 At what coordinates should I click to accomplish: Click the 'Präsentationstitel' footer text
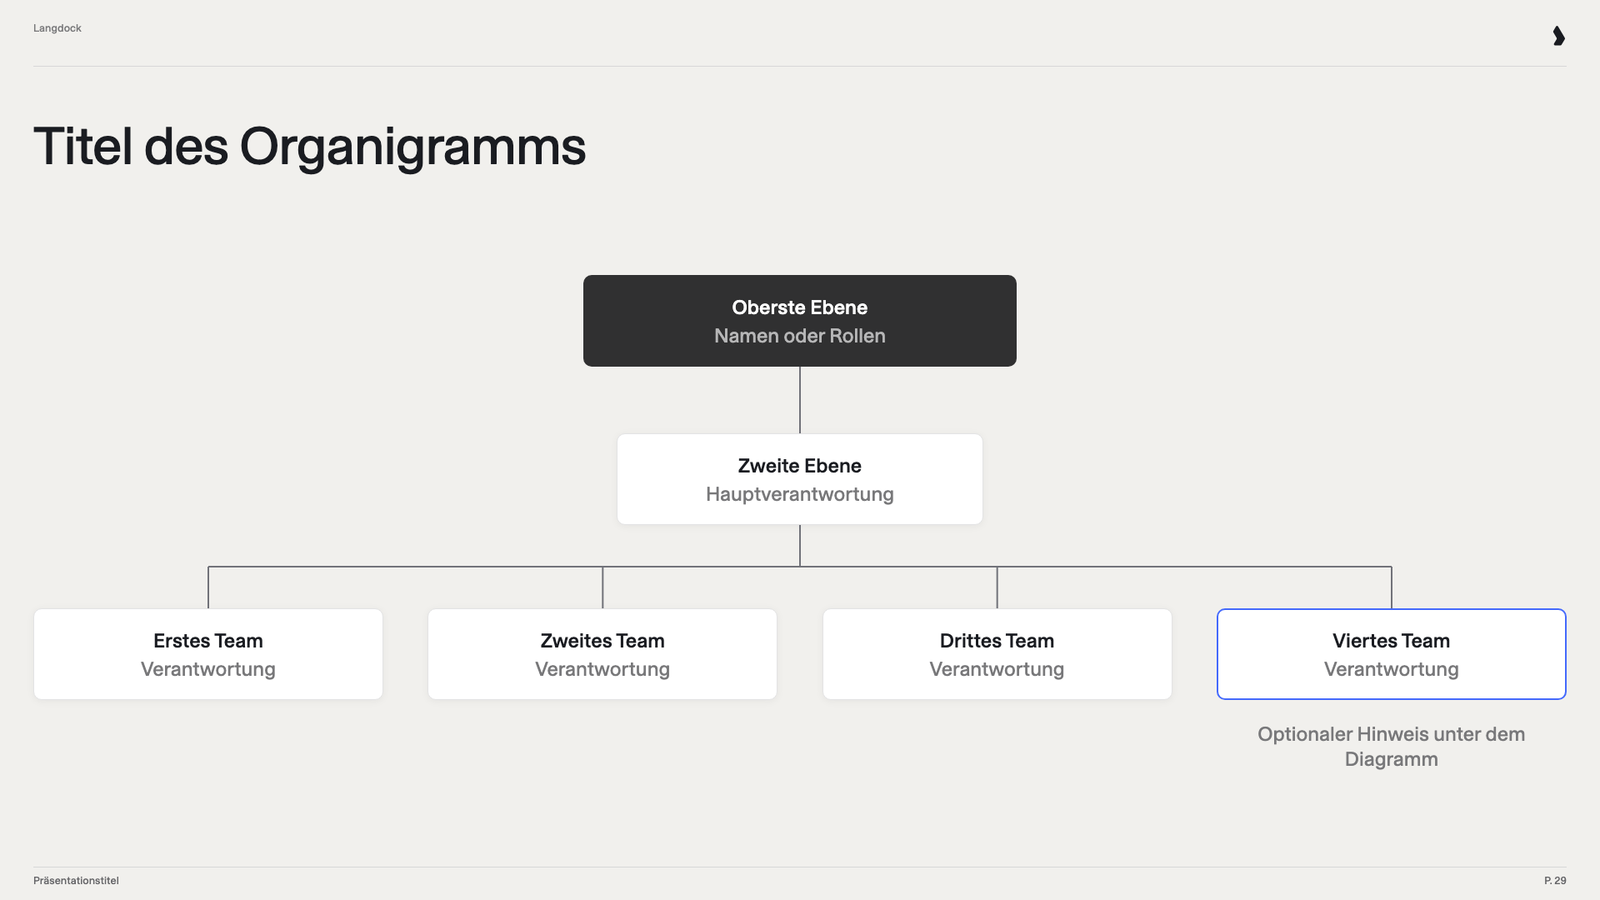[x=76, y=881]
